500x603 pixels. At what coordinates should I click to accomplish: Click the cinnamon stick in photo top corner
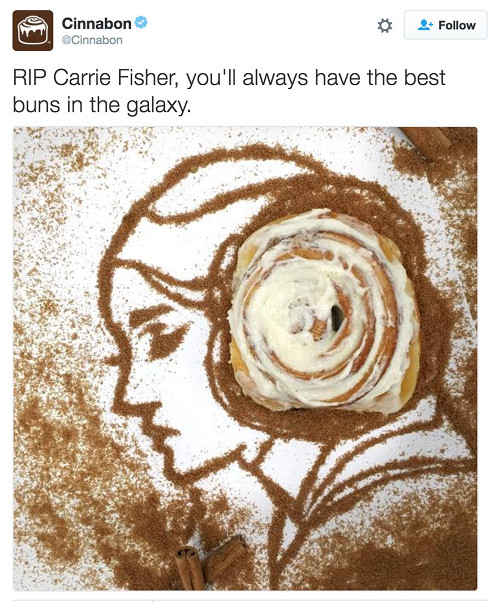425,141
